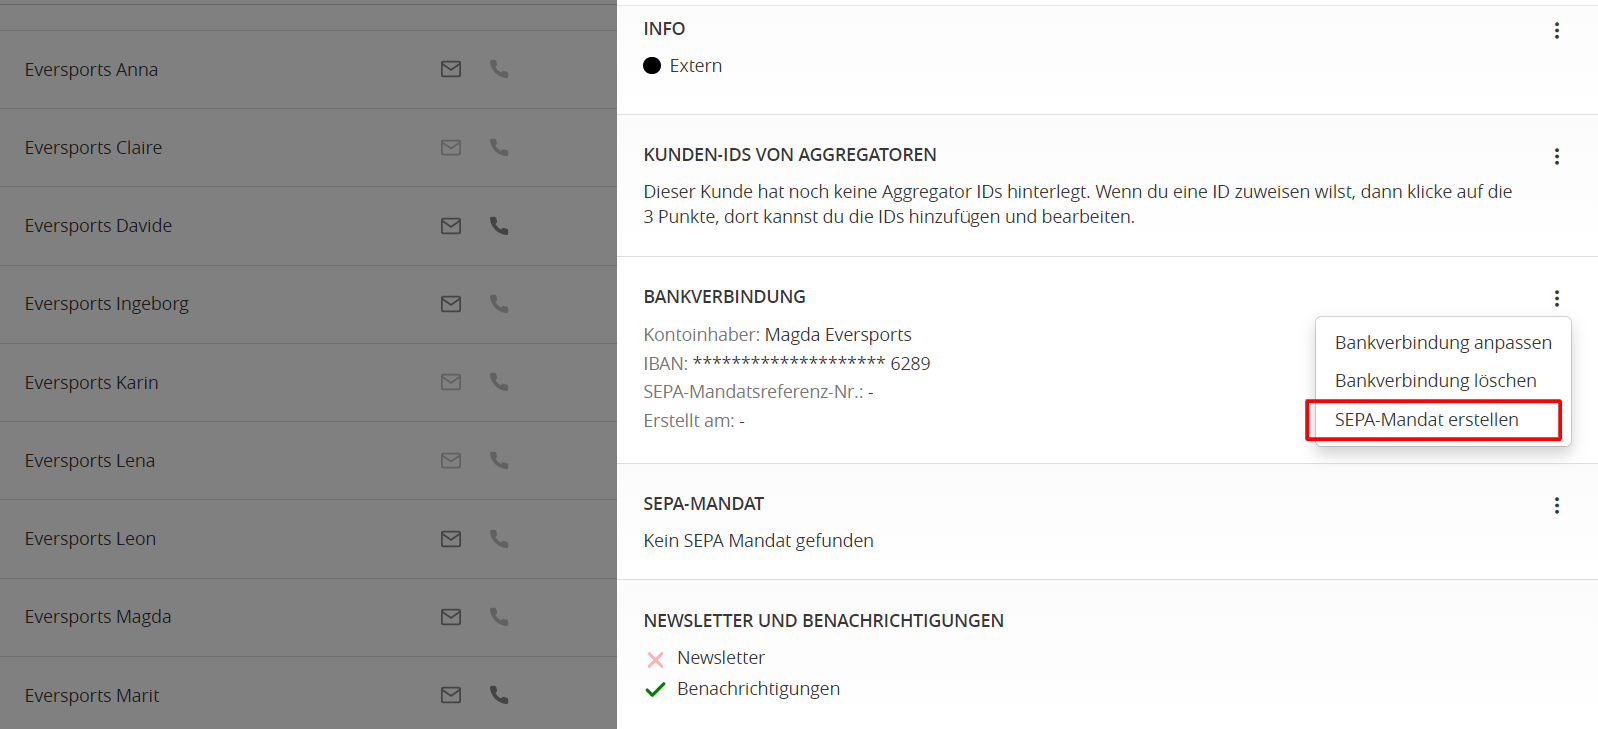This screenshot has height=729, width=1598.
Task: Click the black Extern status dot
Action: (x=652, y=66)
